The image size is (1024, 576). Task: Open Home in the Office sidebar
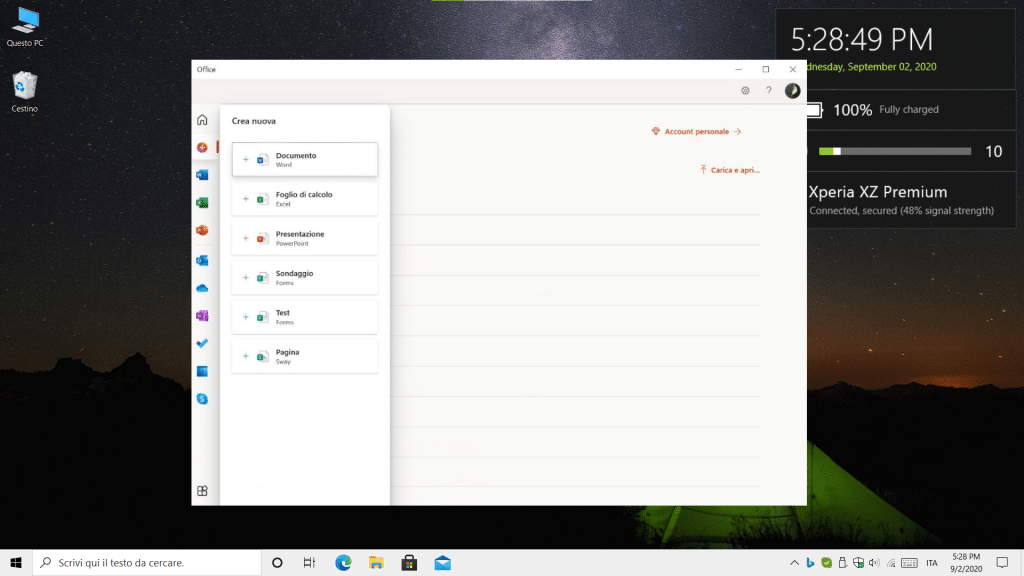pyautogui.click(x=202, y=119)
